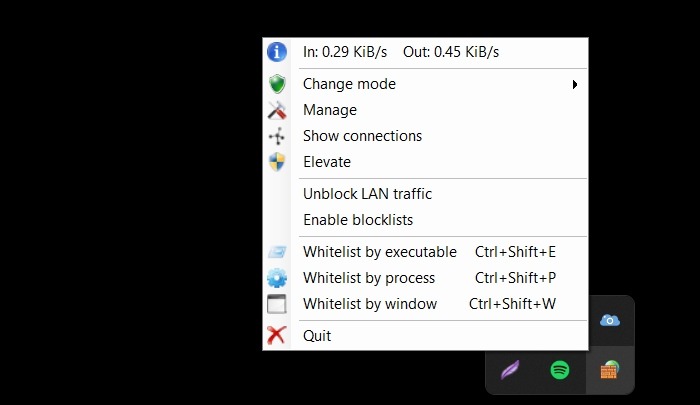Click the gear icon for Whitelist by process
The height and width of the screenshot is (405, 700).
[x=277, y=278]
